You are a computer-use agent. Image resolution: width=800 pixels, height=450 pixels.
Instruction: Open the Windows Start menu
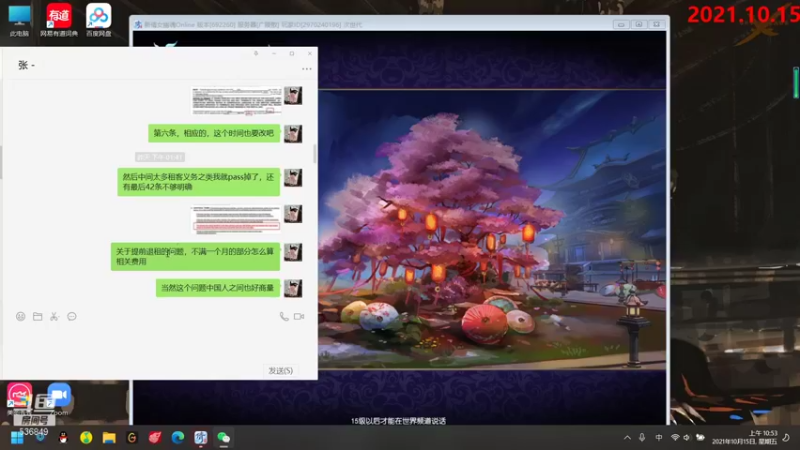click(17, 438)
